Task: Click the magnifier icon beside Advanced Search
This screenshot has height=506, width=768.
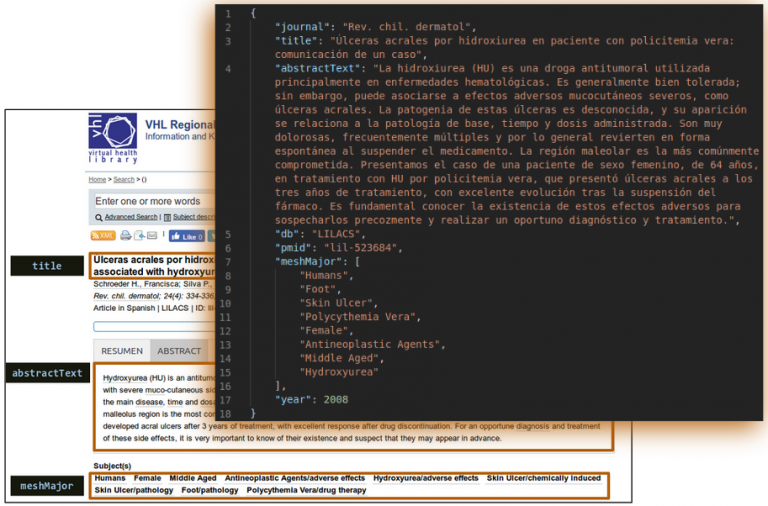Action: click(x=99, y=217)
